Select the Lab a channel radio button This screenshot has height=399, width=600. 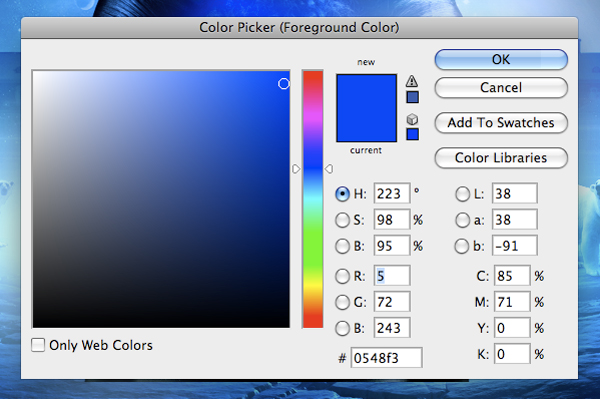click(x=462, y=220)
